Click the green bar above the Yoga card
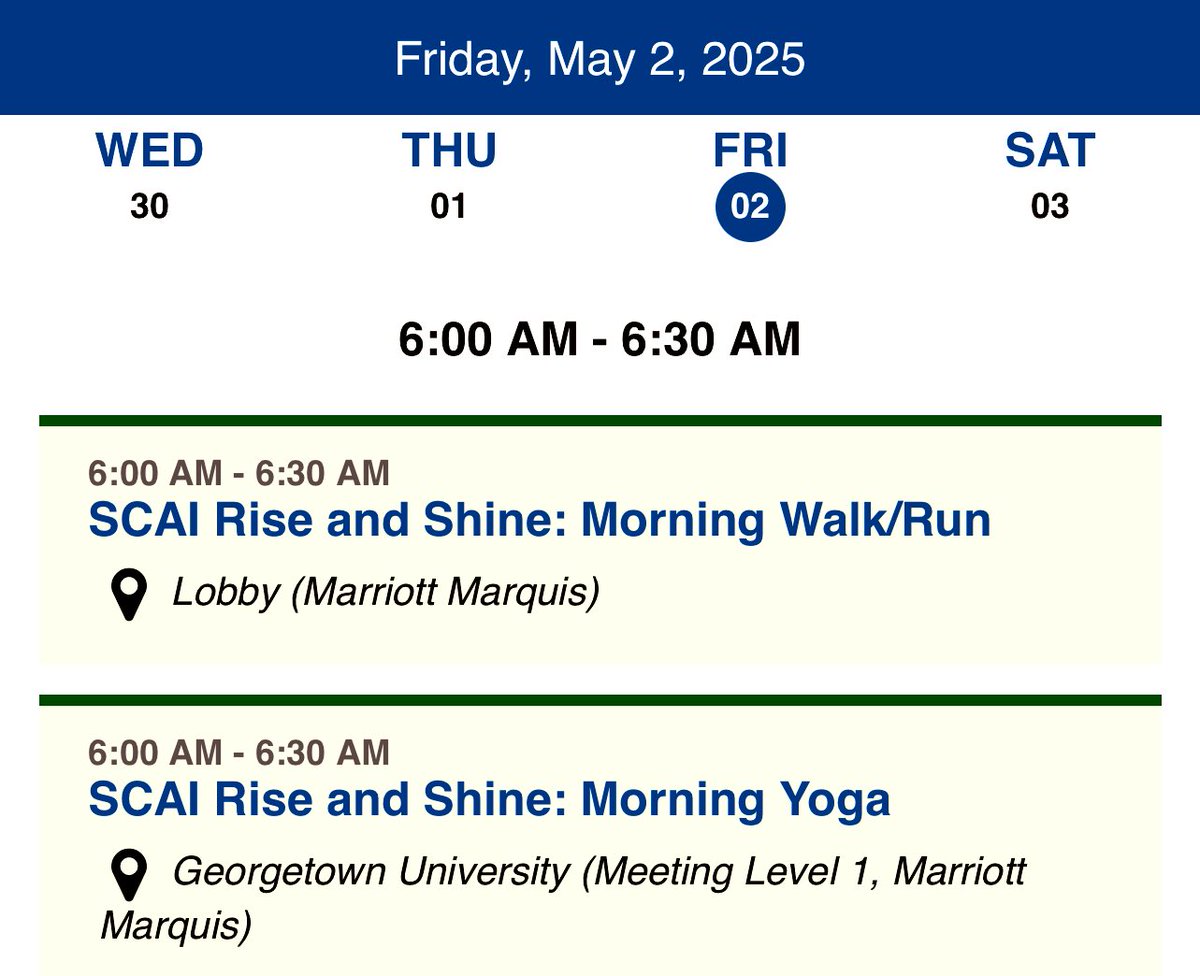The height and width of the screenshot is (976, 1200). click(x=600, y=700)
